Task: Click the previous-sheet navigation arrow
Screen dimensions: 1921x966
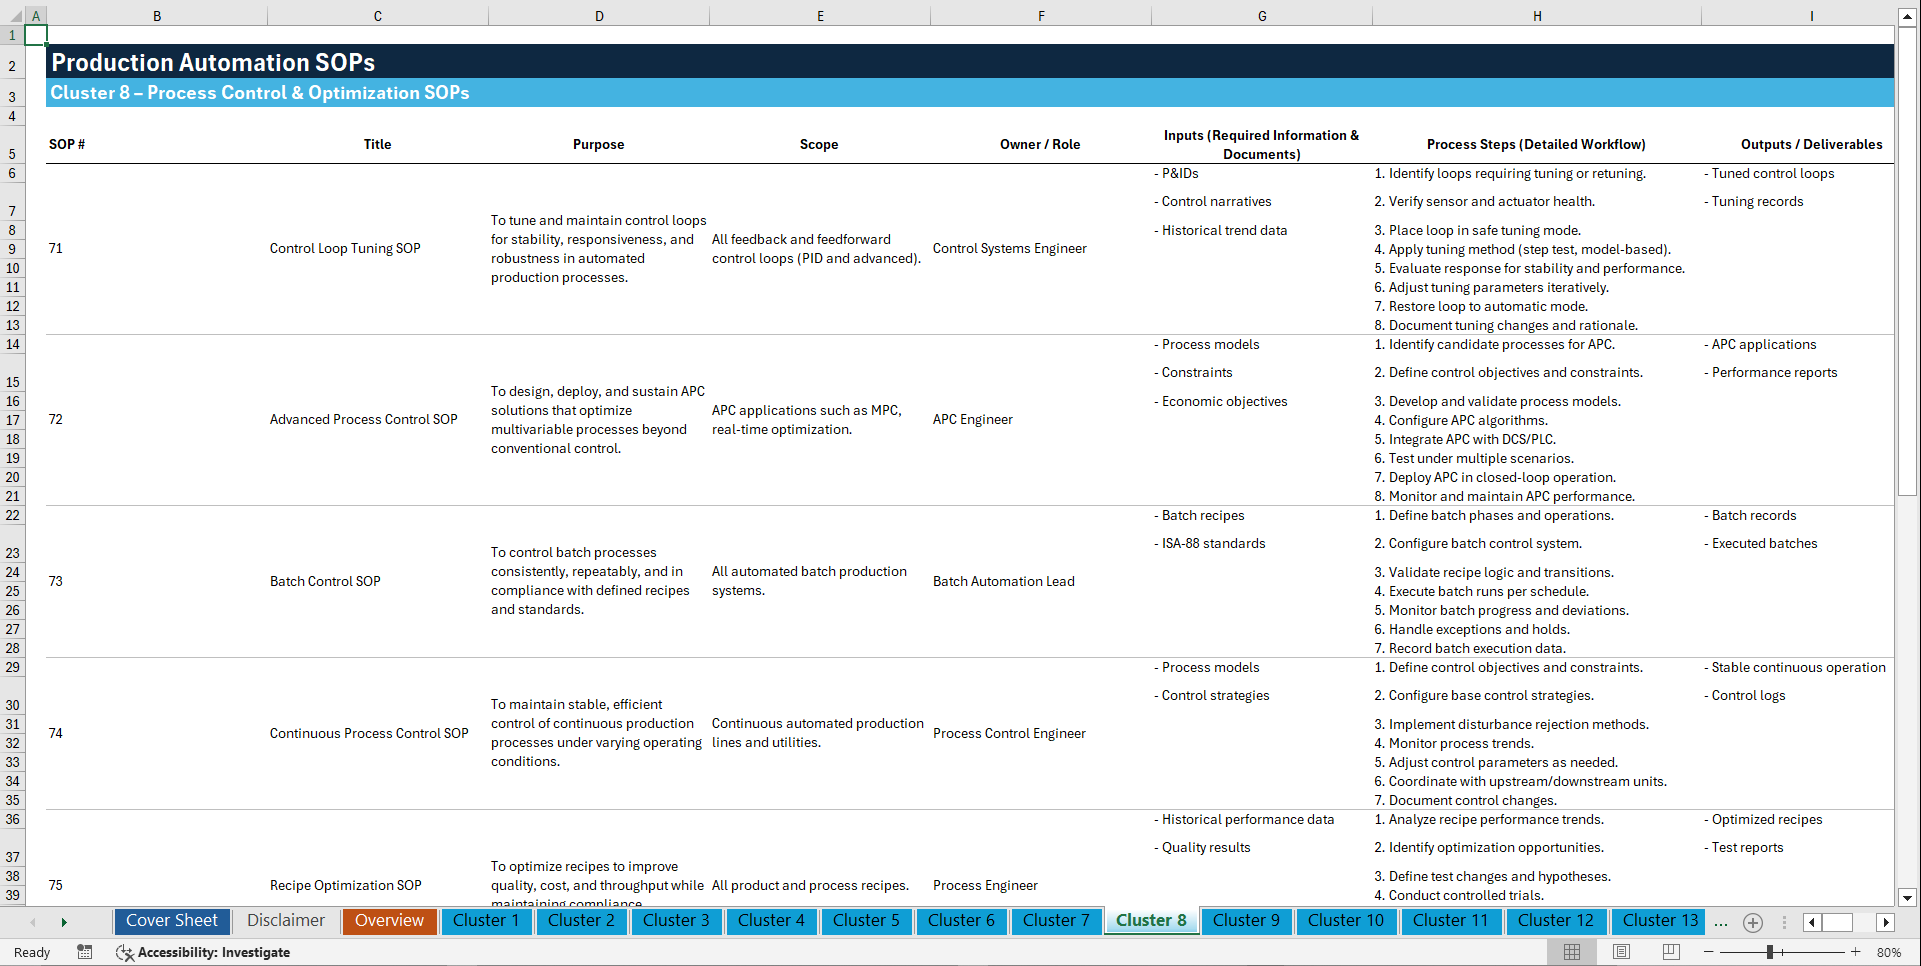Action: [x=33, y=922]
